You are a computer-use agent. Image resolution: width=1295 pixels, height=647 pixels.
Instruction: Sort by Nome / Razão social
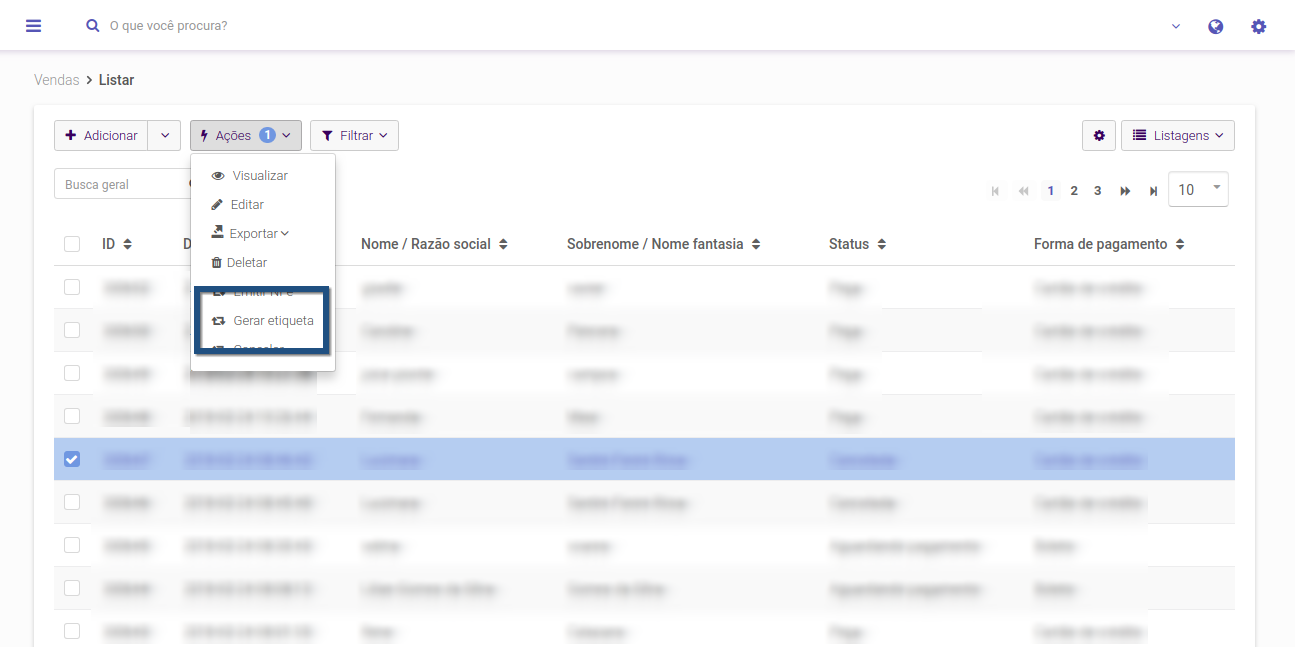(x=434, y=244)
